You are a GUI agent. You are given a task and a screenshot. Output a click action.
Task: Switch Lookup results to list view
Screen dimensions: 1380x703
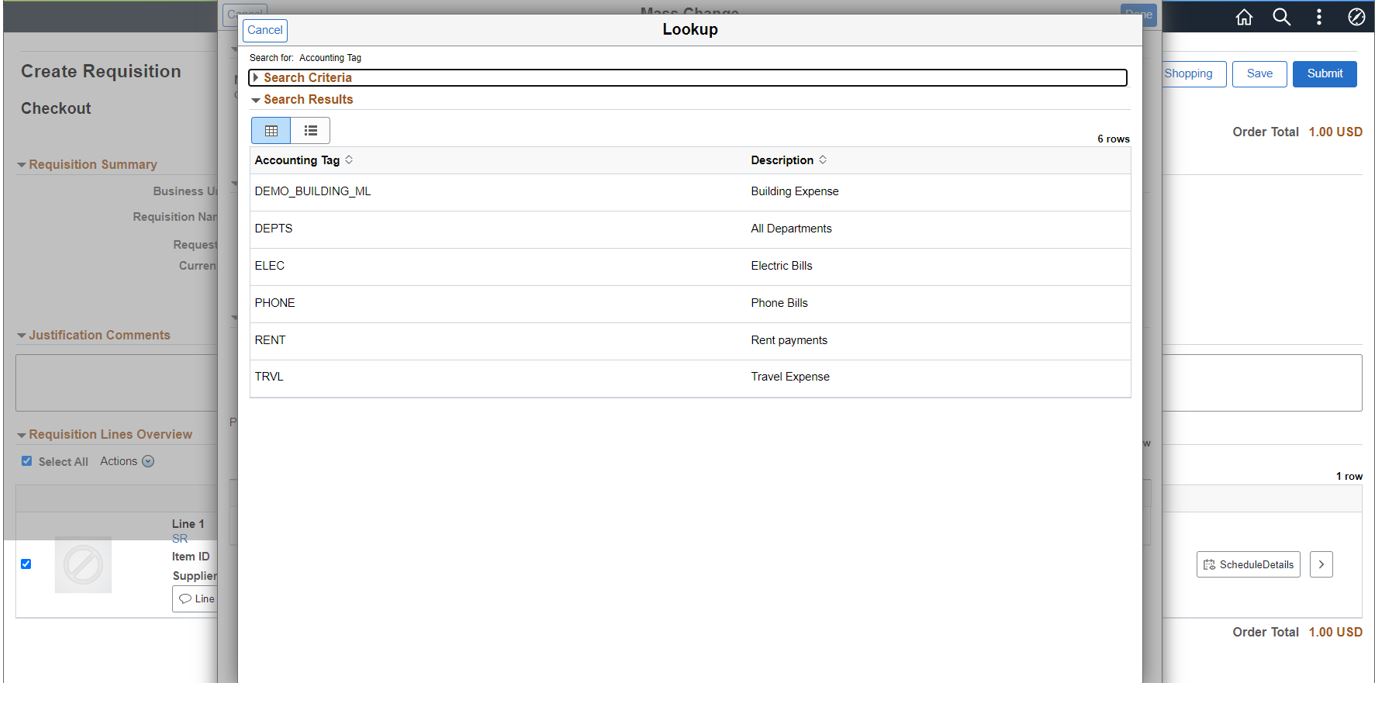point(311,130)
